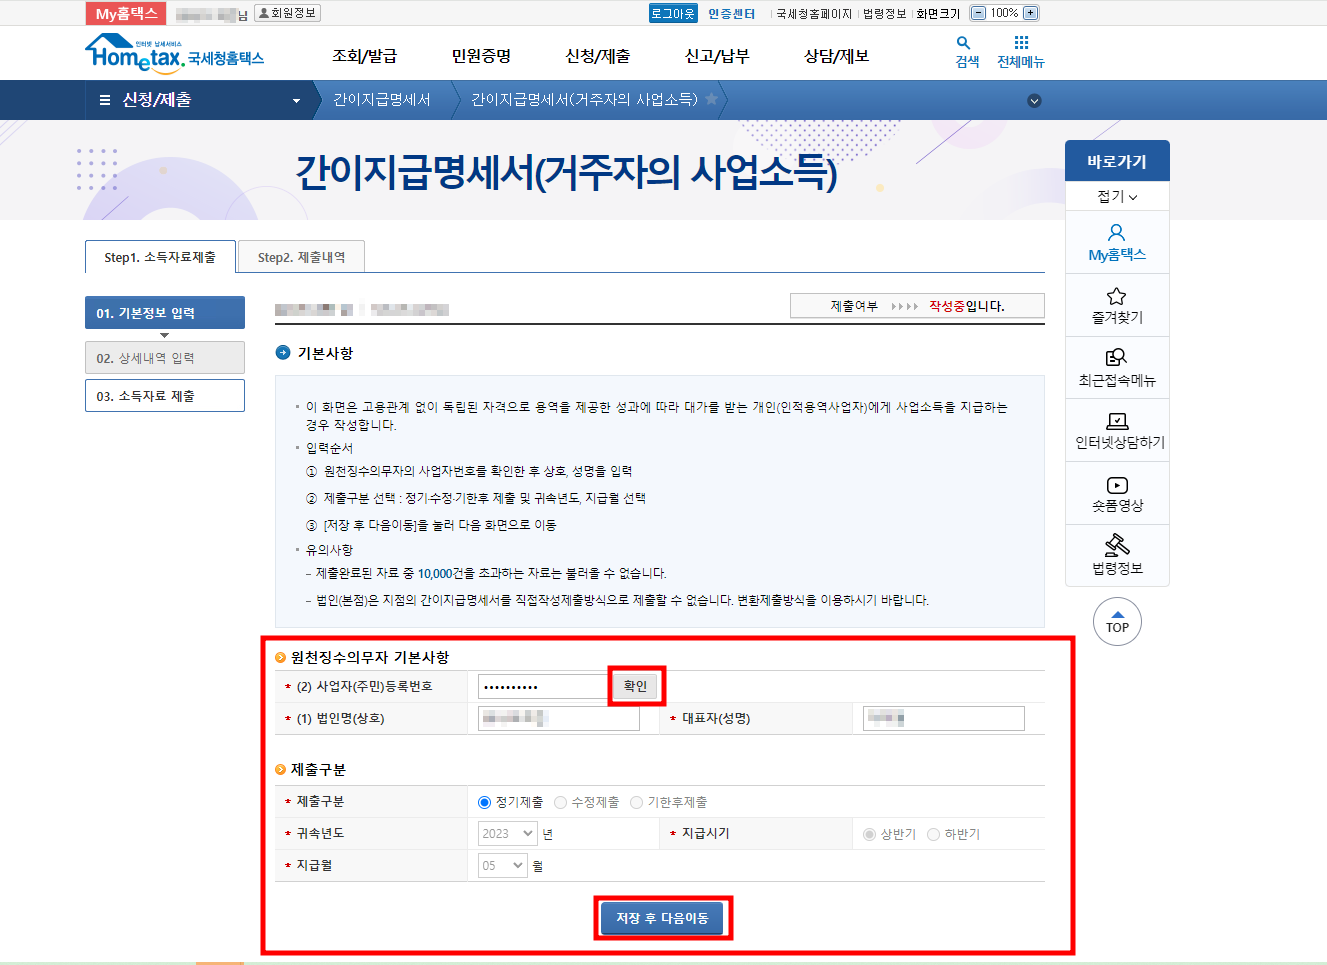The width and height of the screenshot is (1327, 965).
Task: Open 최근접속메뉴 icon in sidebar
Action: (x=1117, y=358)
